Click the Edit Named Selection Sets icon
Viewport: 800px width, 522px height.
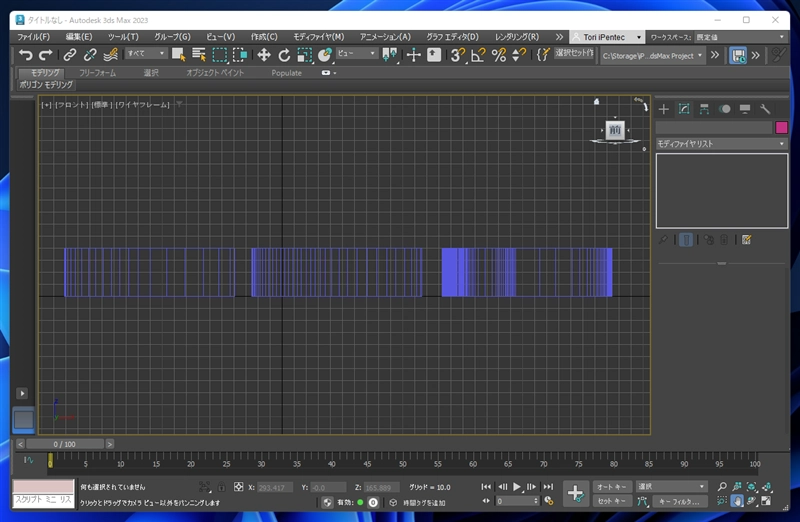(543, 55)
